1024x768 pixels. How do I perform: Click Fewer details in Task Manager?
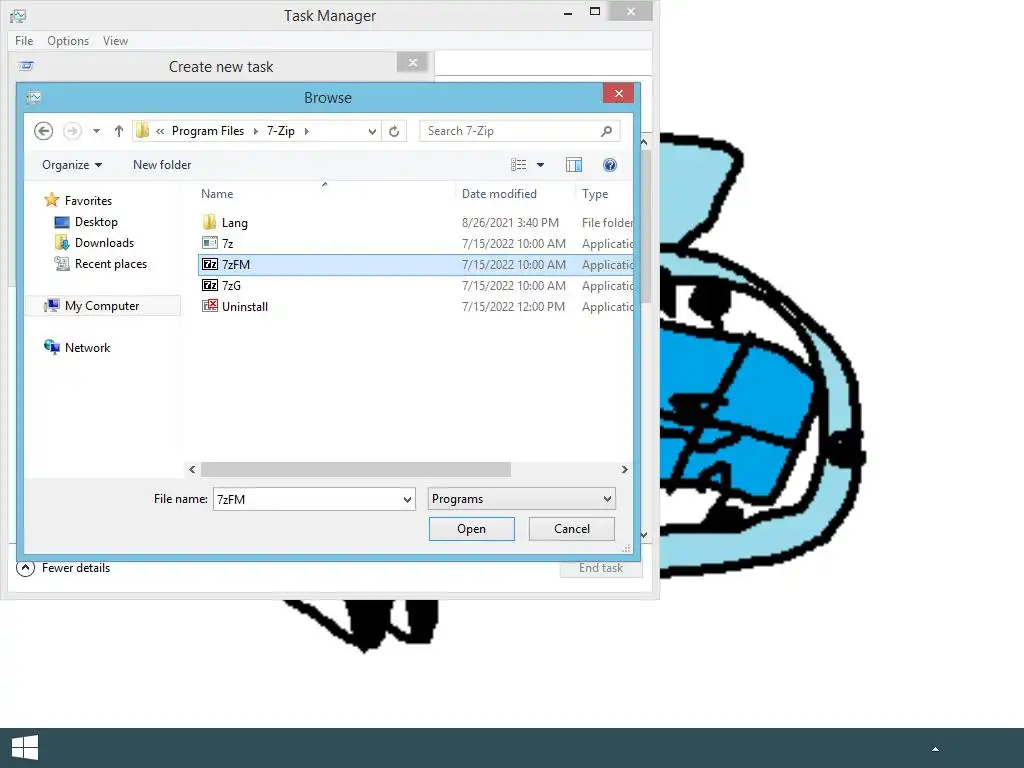click(x=63, y=568)
